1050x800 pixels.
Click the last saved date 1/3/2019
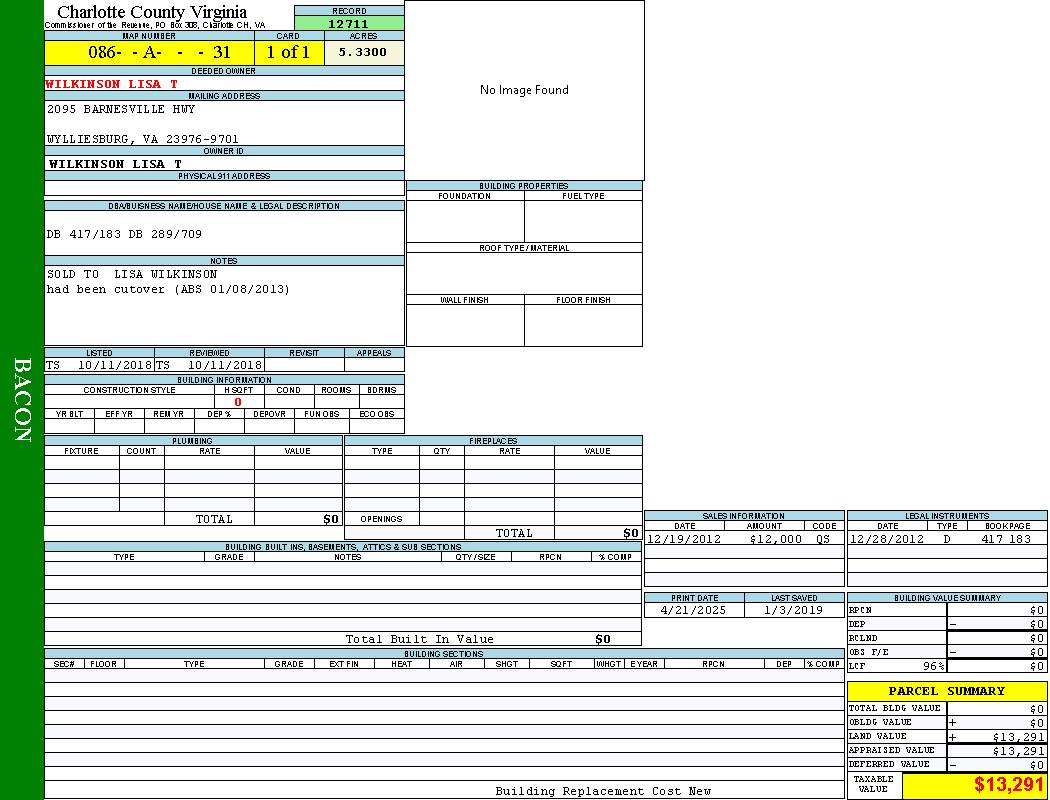pos(793,610)
